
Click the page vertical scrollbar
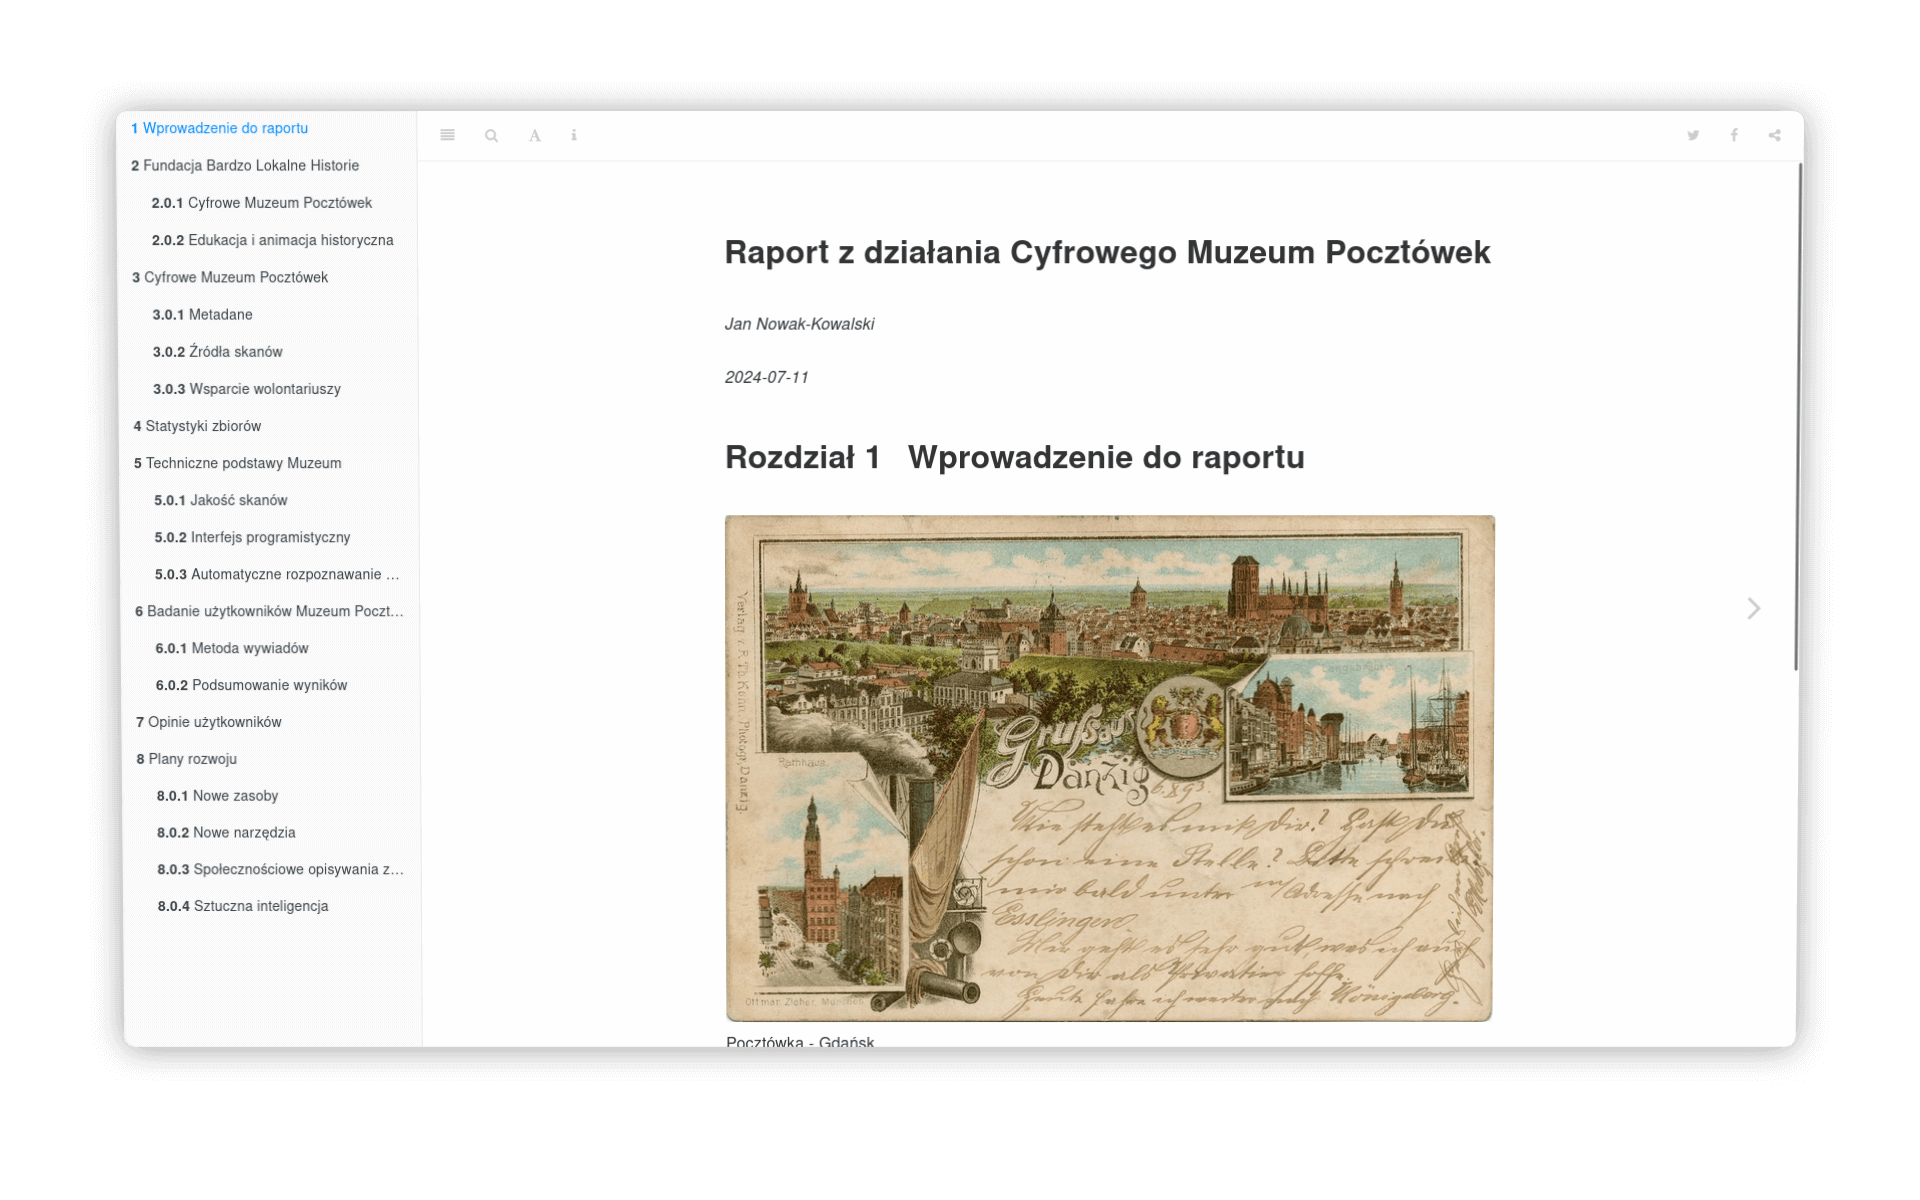1797,417
